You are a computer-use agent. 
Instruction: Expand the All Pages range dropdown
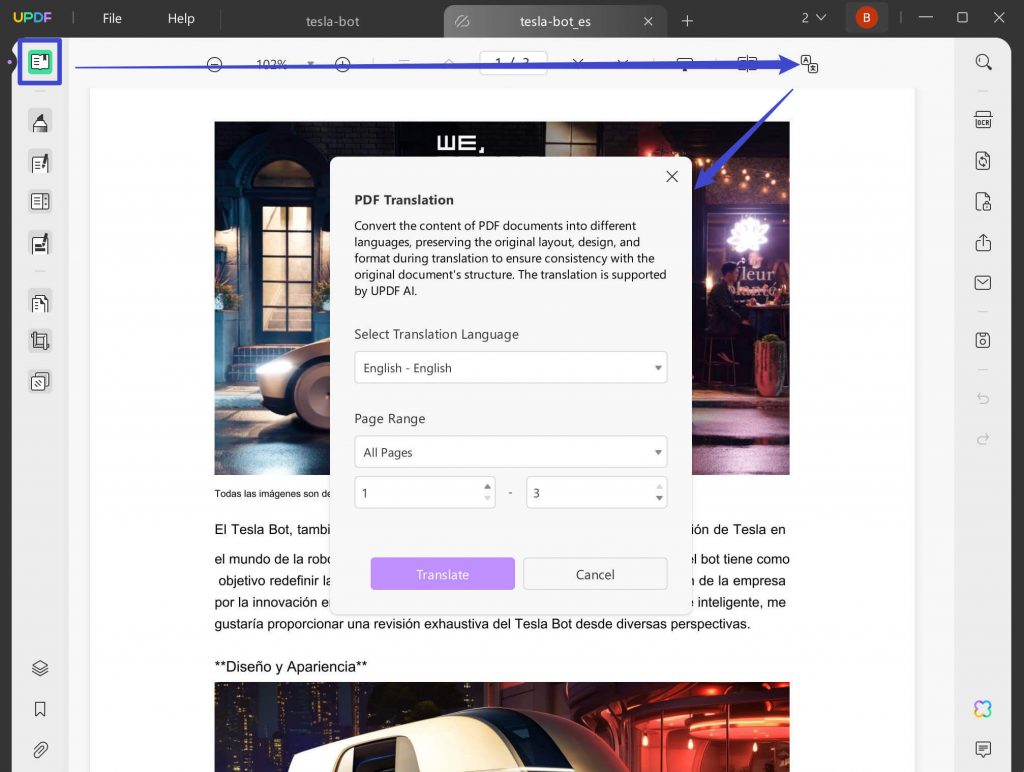[510, 452]
